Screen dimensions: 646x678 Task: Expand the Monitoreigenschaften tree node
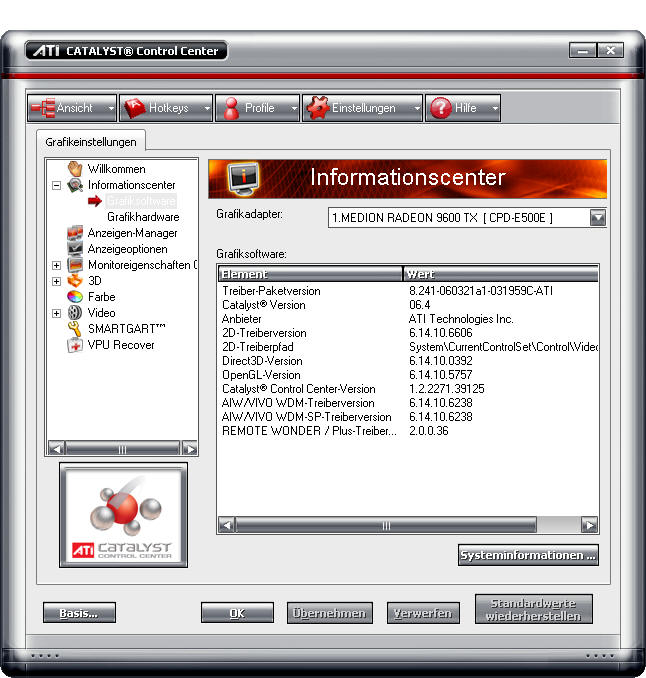pos(56,265)
